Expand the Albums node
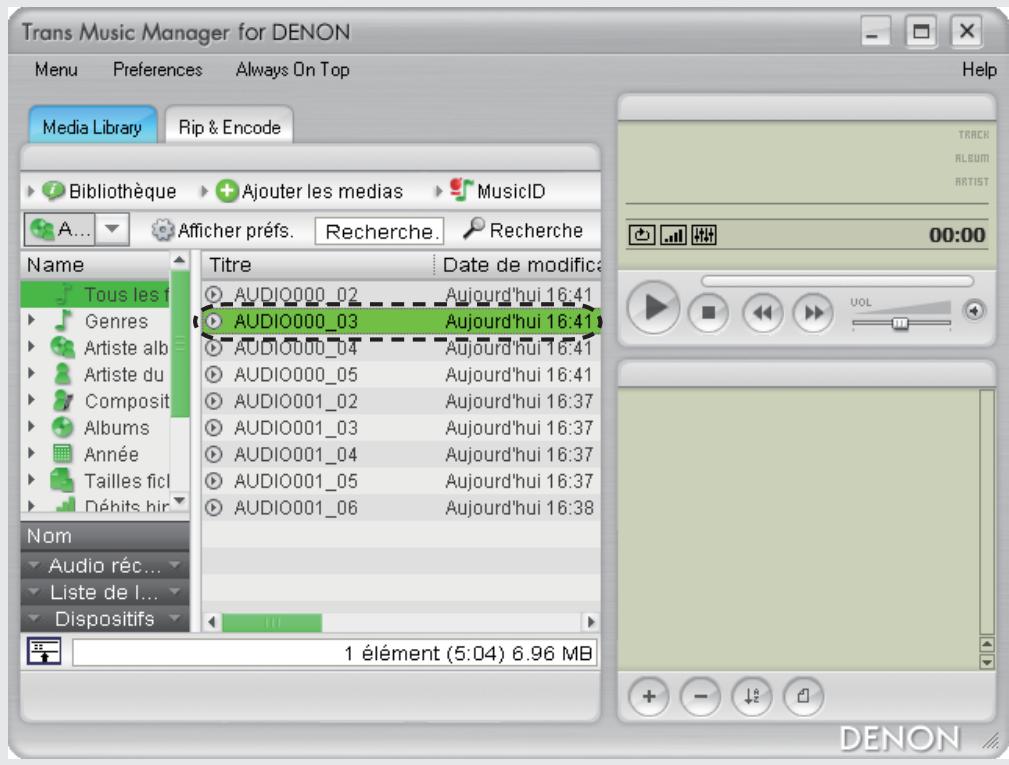The image size is (1009, 765). 32,427
